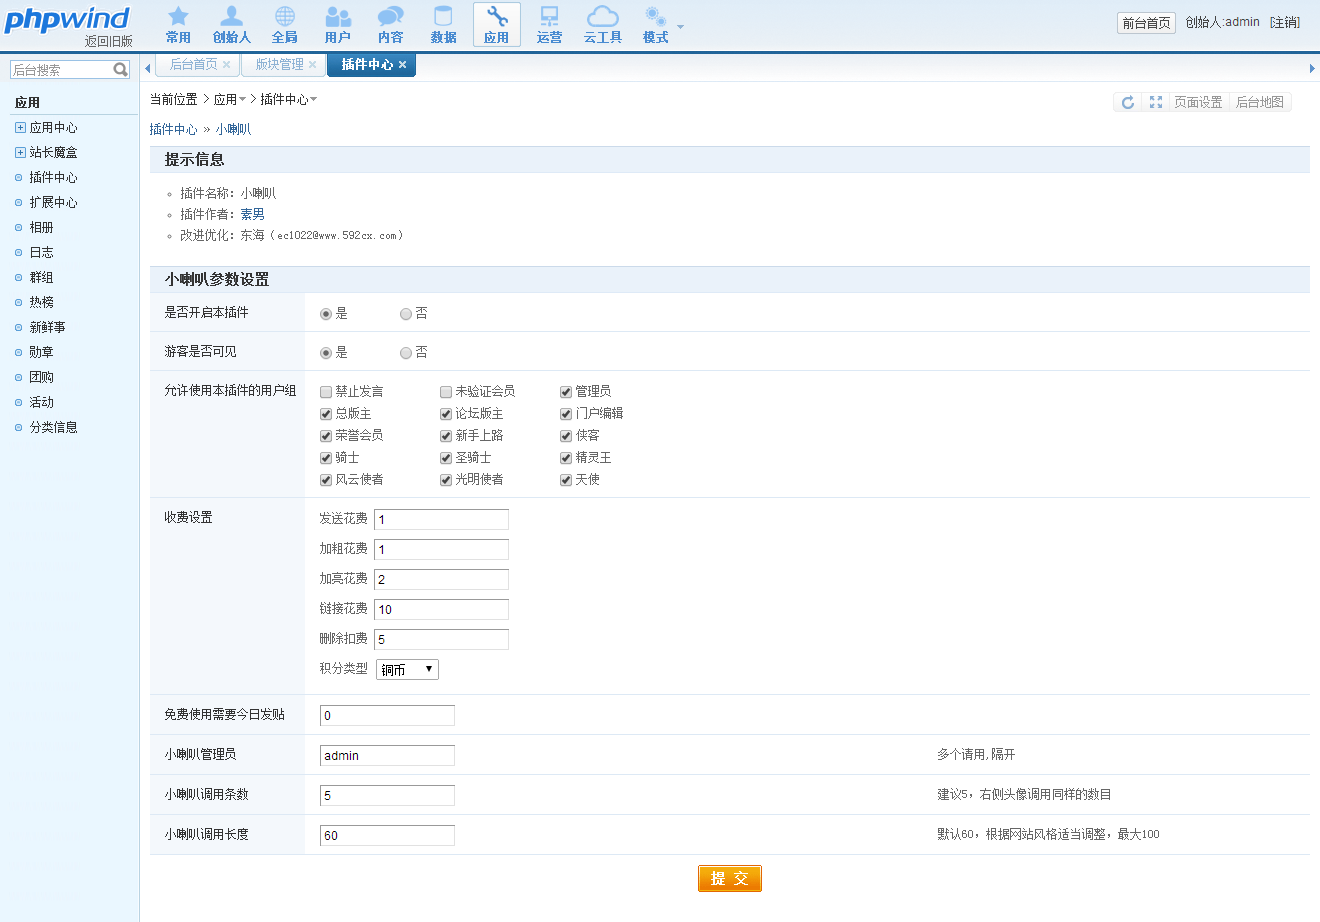
Task: Check the 未验证会员 user group
Action: (446, 392)
